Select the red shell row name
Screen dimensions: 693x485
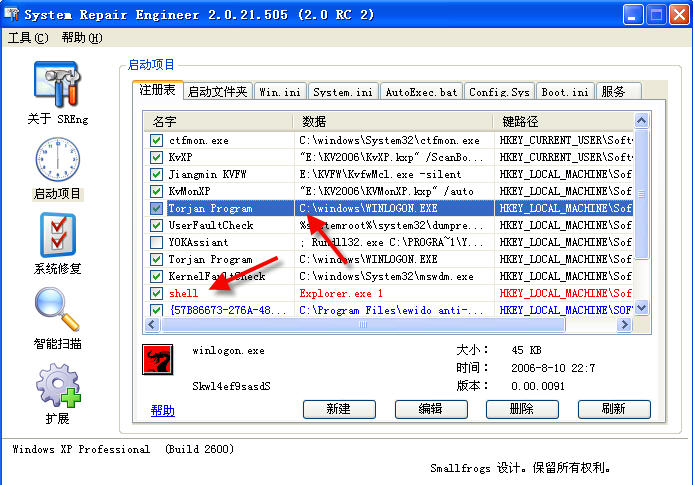183,293
